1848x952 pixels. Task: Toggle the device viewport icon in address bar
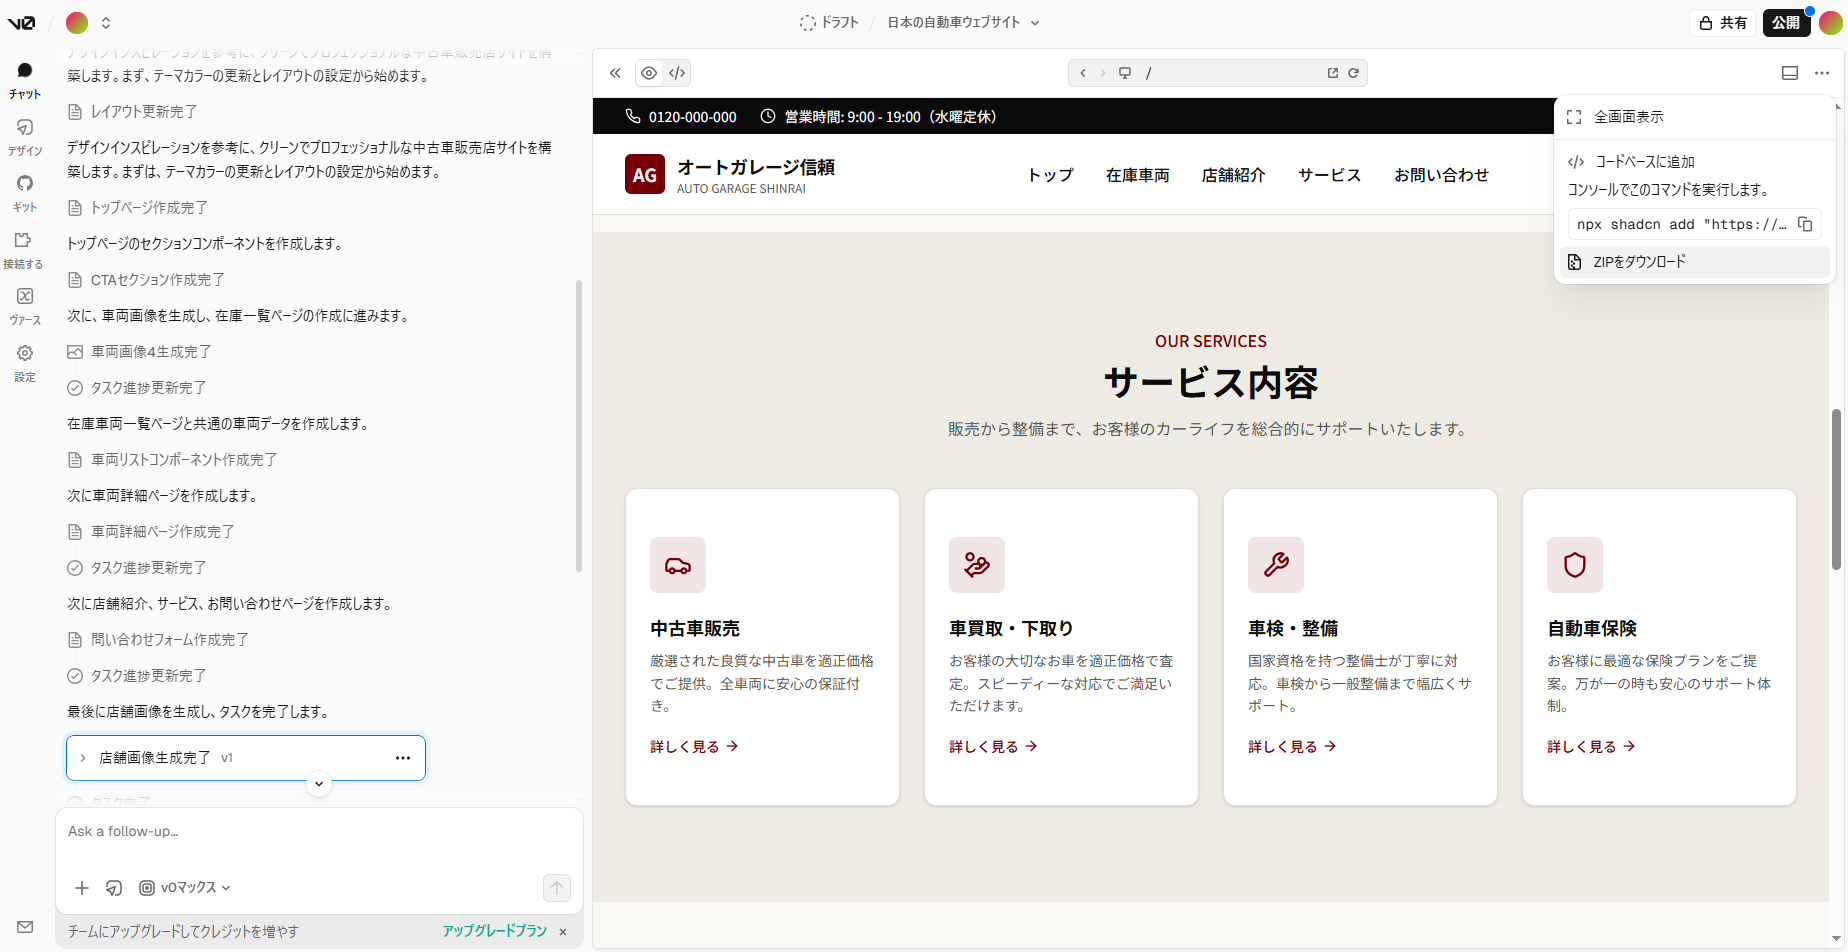point(1125,72)
